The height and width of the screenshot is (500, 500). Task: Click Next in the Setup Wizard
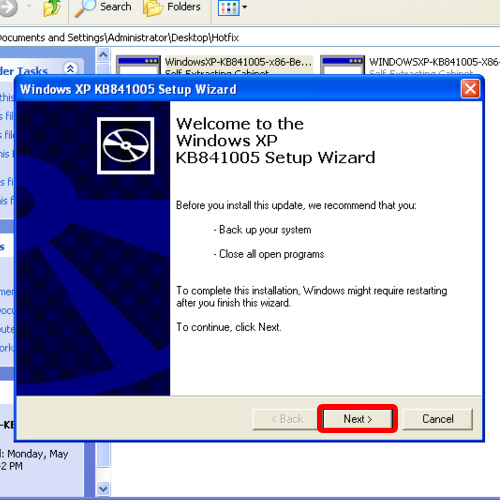(357, 419)
